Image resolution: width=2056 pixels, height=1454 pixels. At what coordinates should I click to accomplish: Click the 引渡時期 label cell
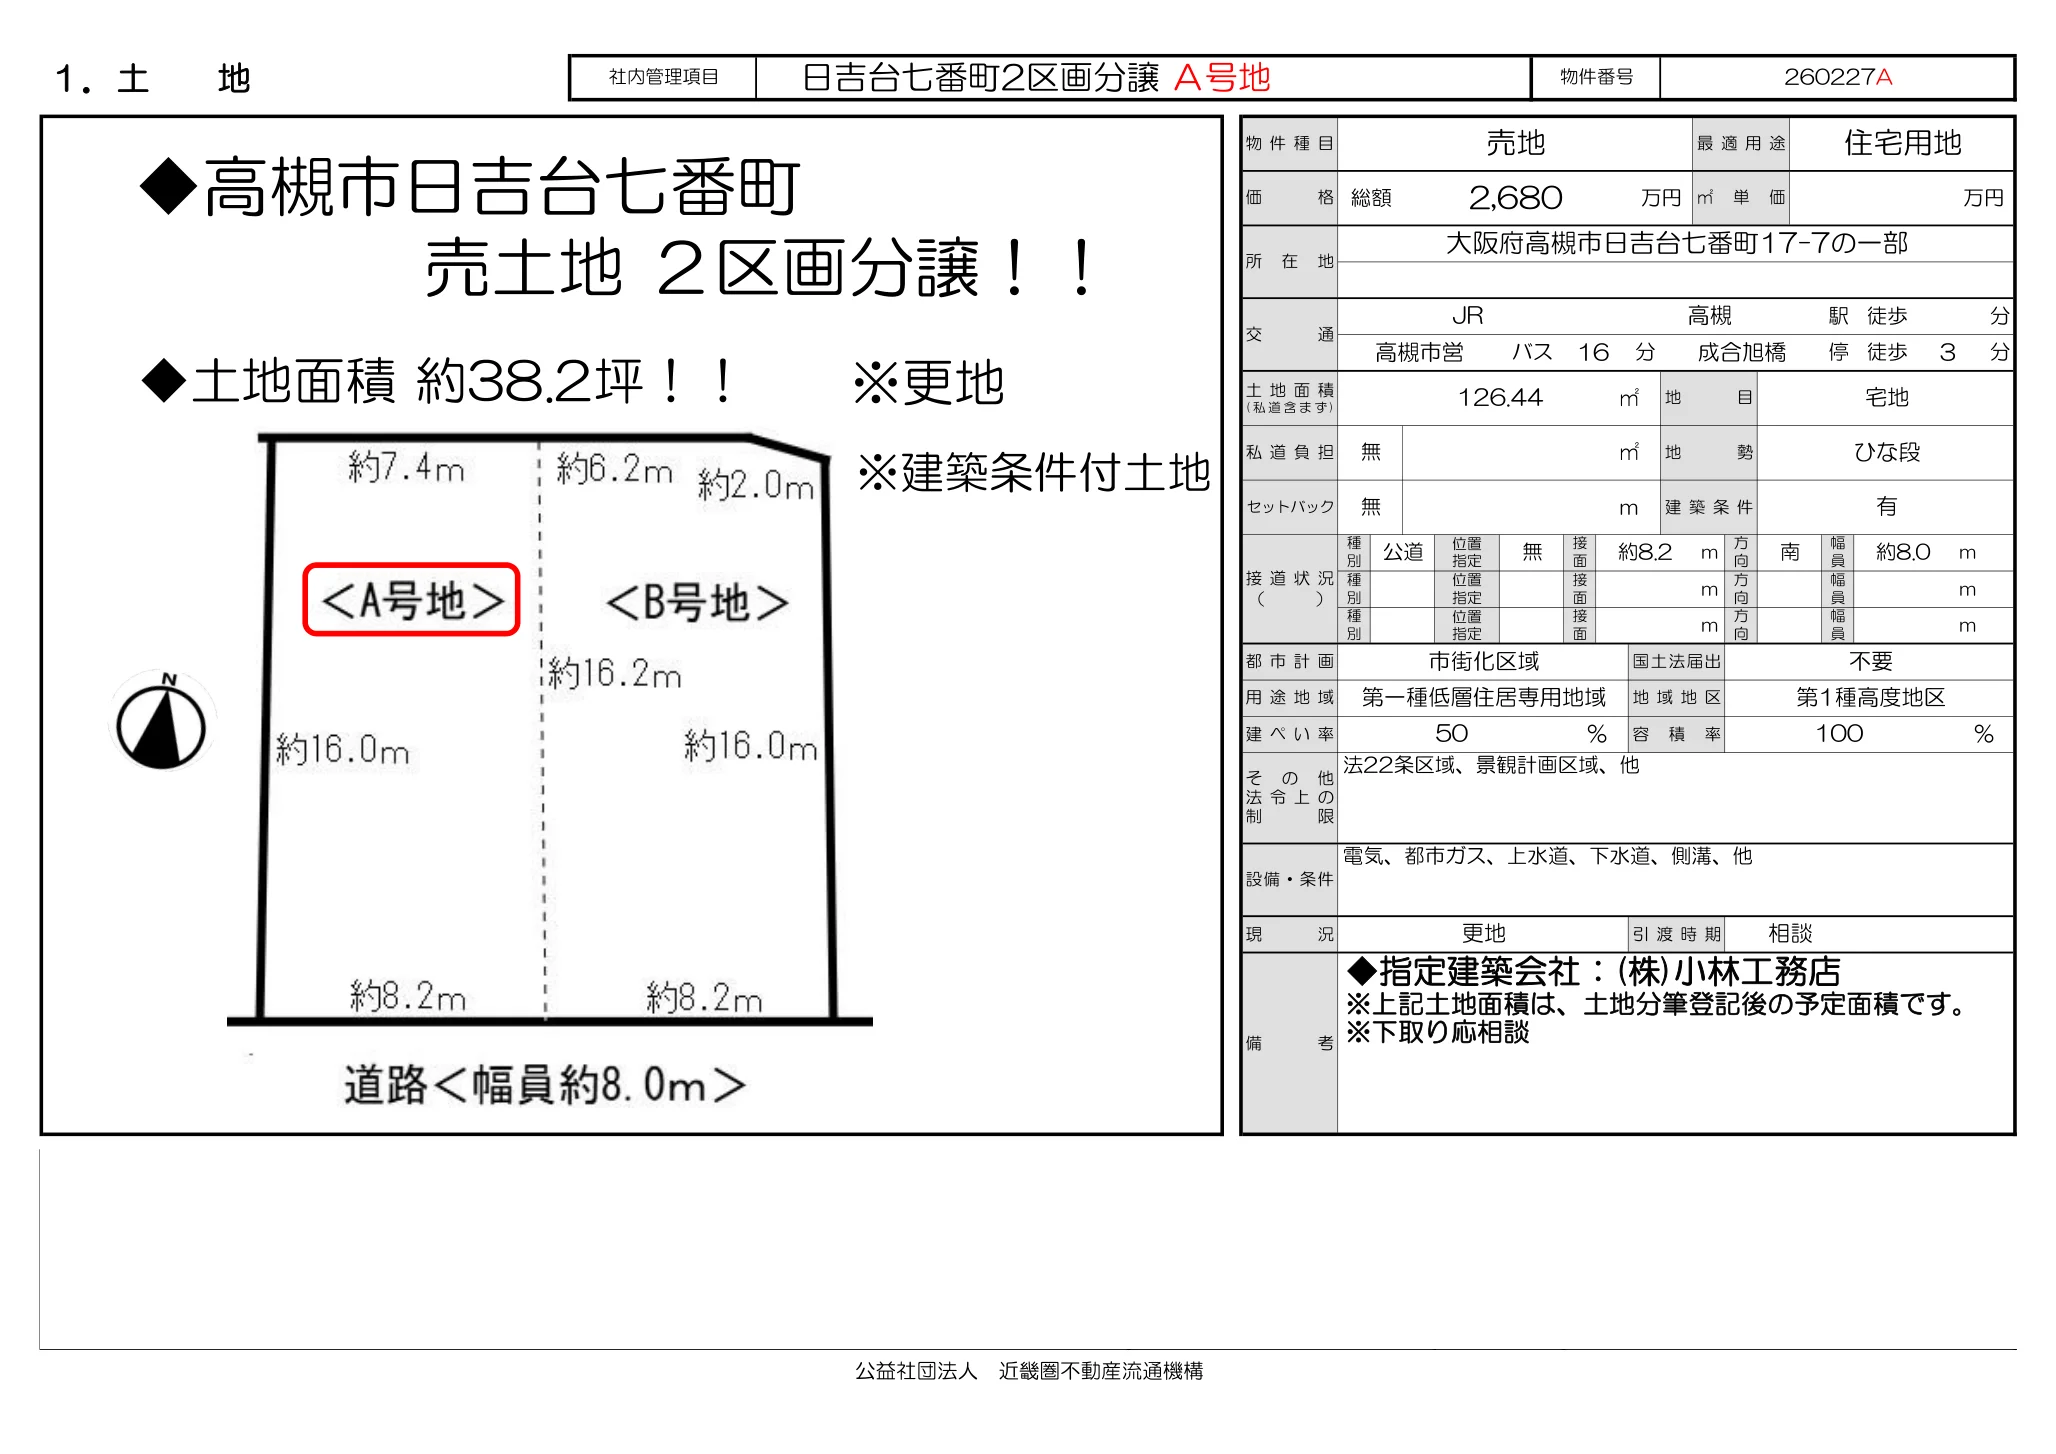point(1676,933)
